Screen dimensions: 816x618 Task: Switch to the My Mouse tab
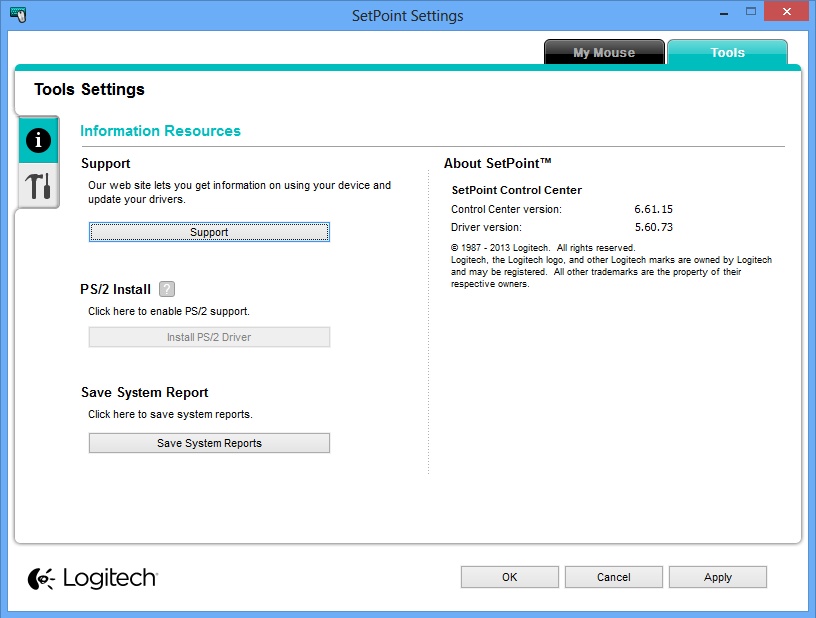pos(604,52)
